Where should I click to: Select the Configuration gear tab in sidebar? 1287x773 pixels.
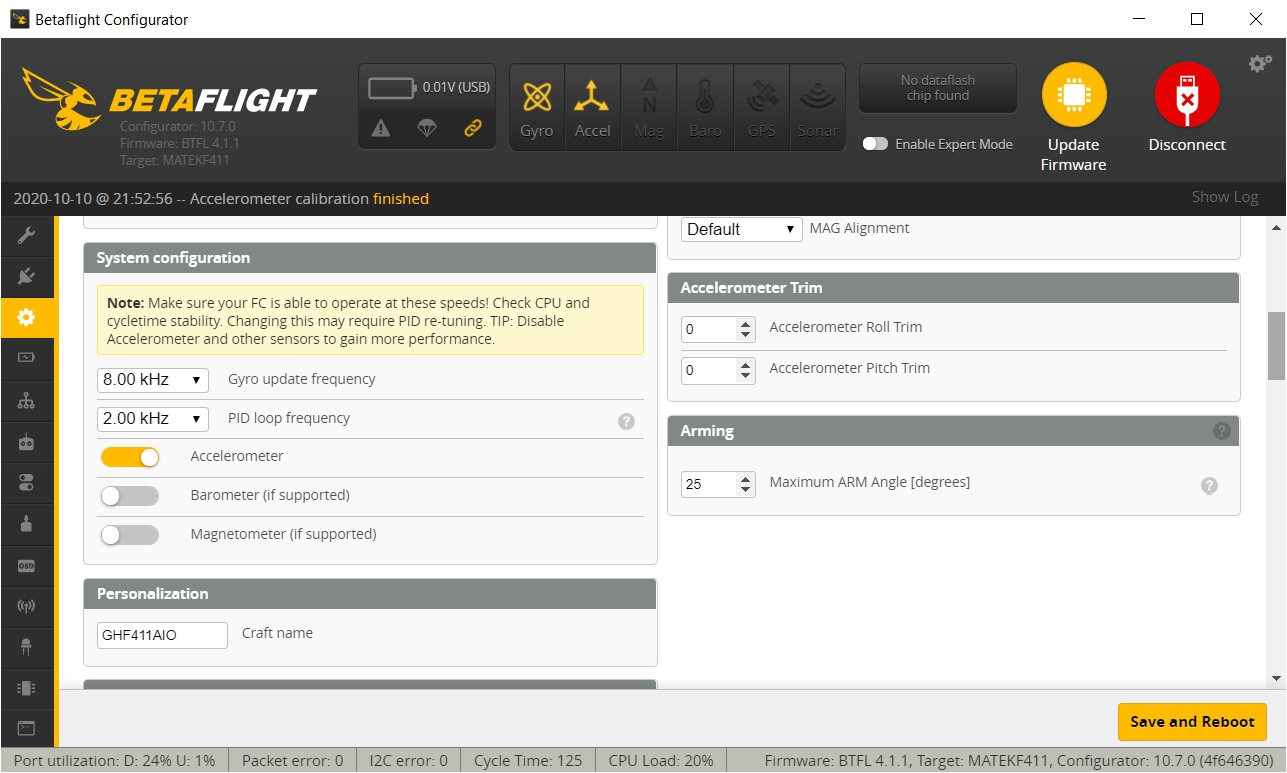coord(27,317)
